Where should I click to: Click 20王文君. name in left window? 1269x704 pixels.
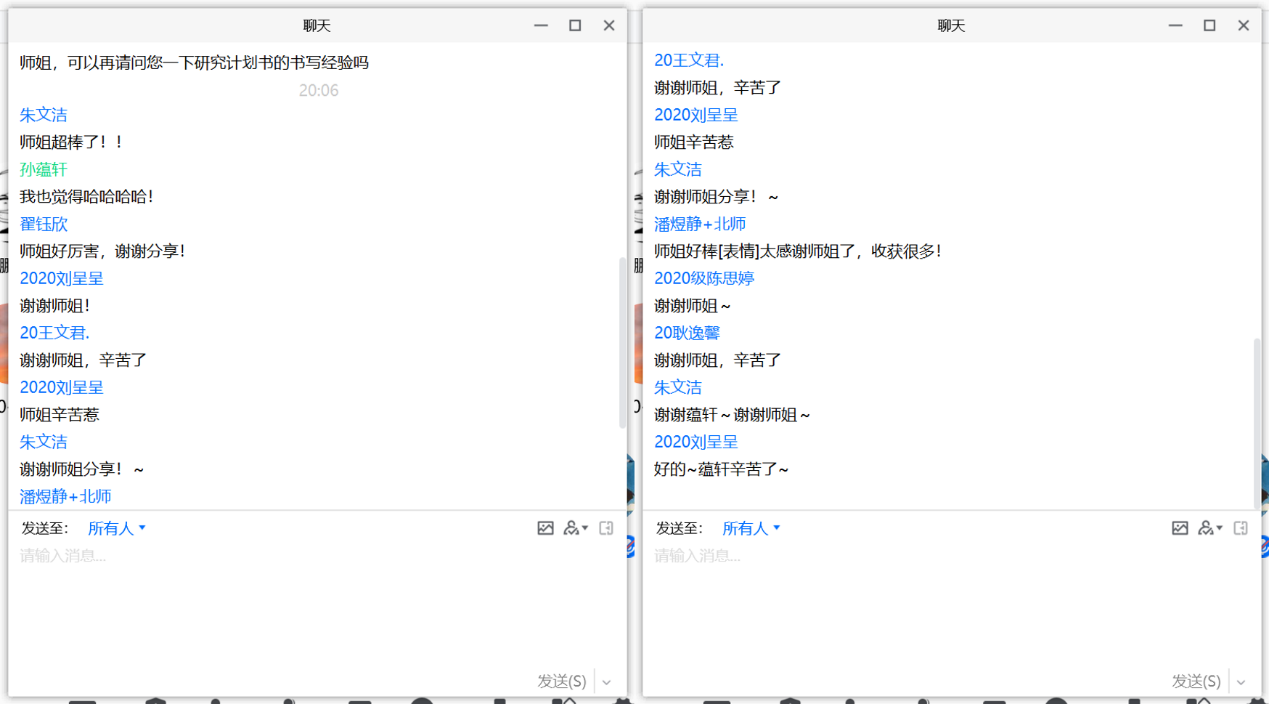tap(55, 333)
